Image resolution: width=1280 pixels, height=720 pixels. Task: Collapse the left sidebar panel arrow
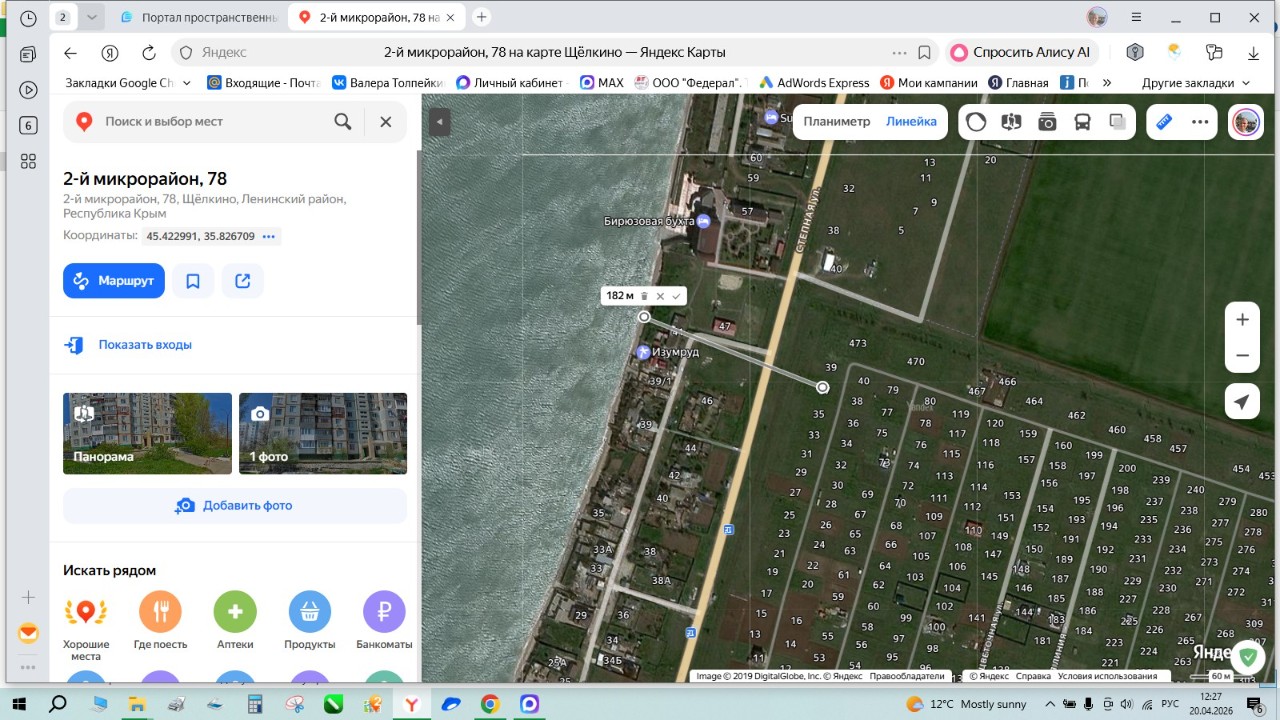click(x=439, y=122)
